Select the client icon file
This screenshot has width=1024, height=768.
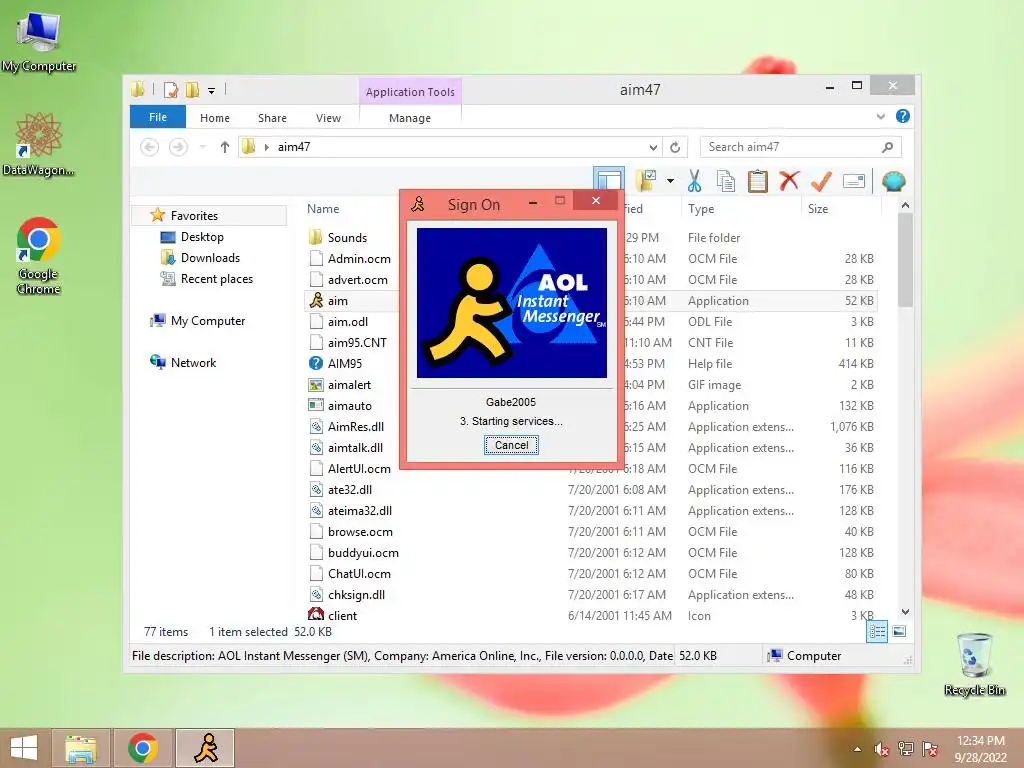click(342, 615)
